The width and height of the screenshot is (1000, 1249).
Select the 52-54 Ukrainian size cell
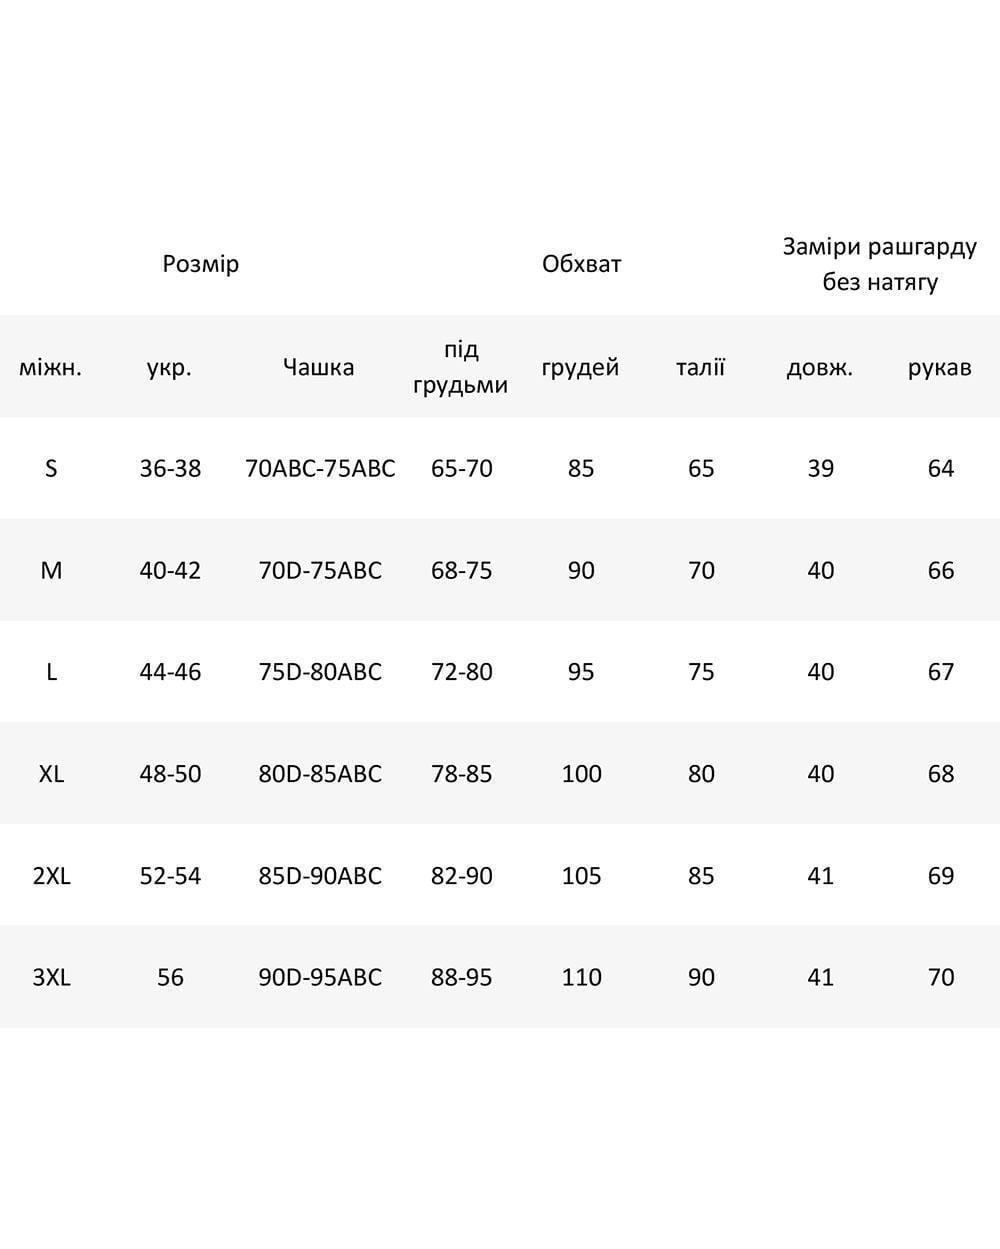[x=170, y=875]
